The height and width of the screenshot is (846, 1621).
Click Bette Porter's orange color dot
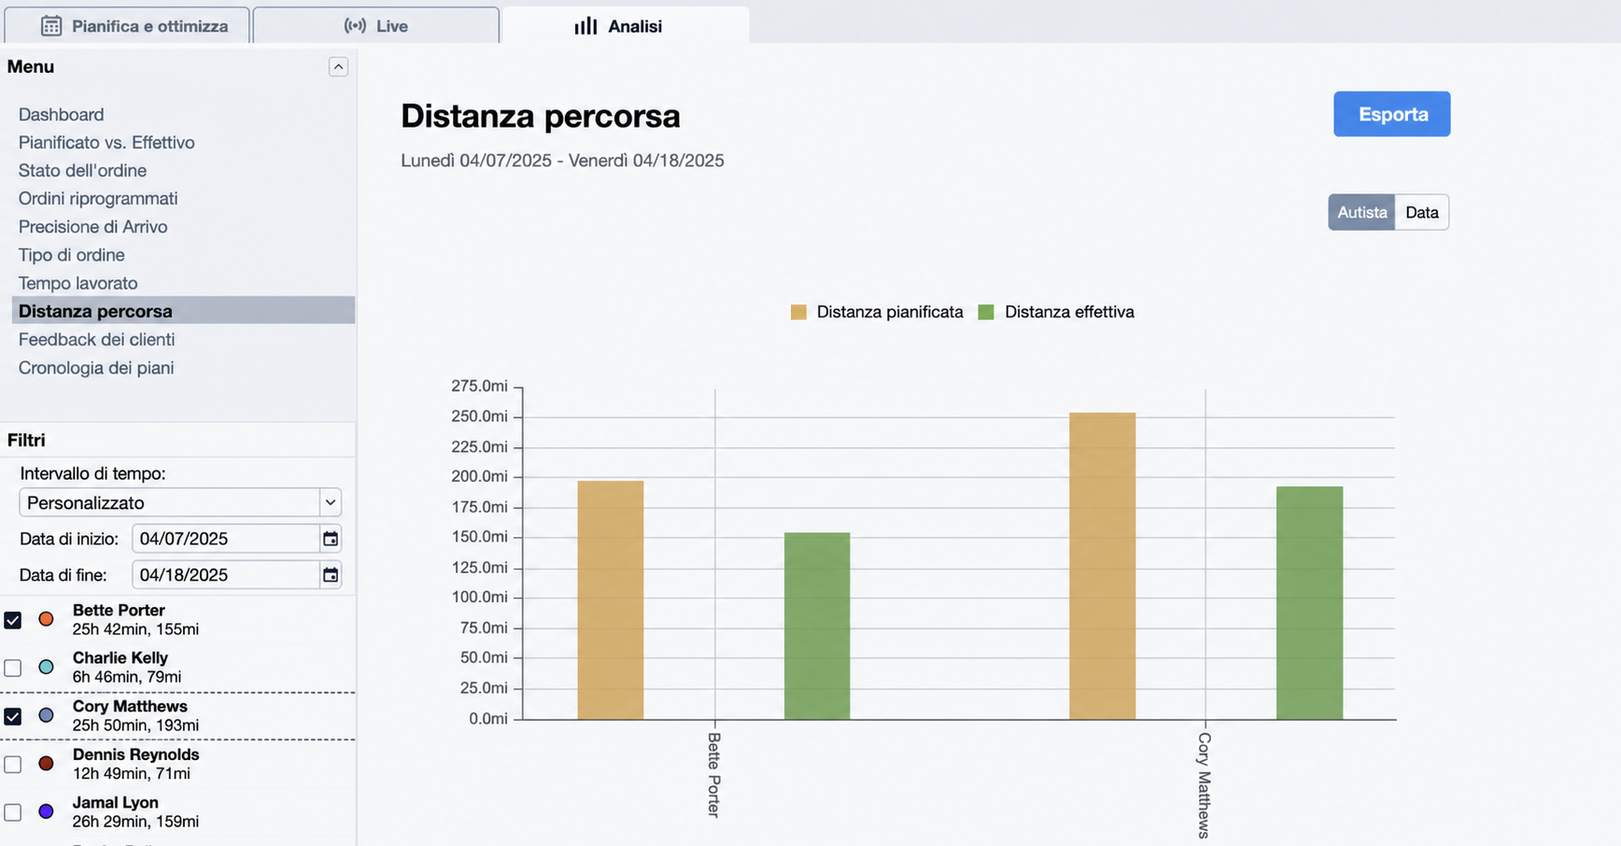46,620
